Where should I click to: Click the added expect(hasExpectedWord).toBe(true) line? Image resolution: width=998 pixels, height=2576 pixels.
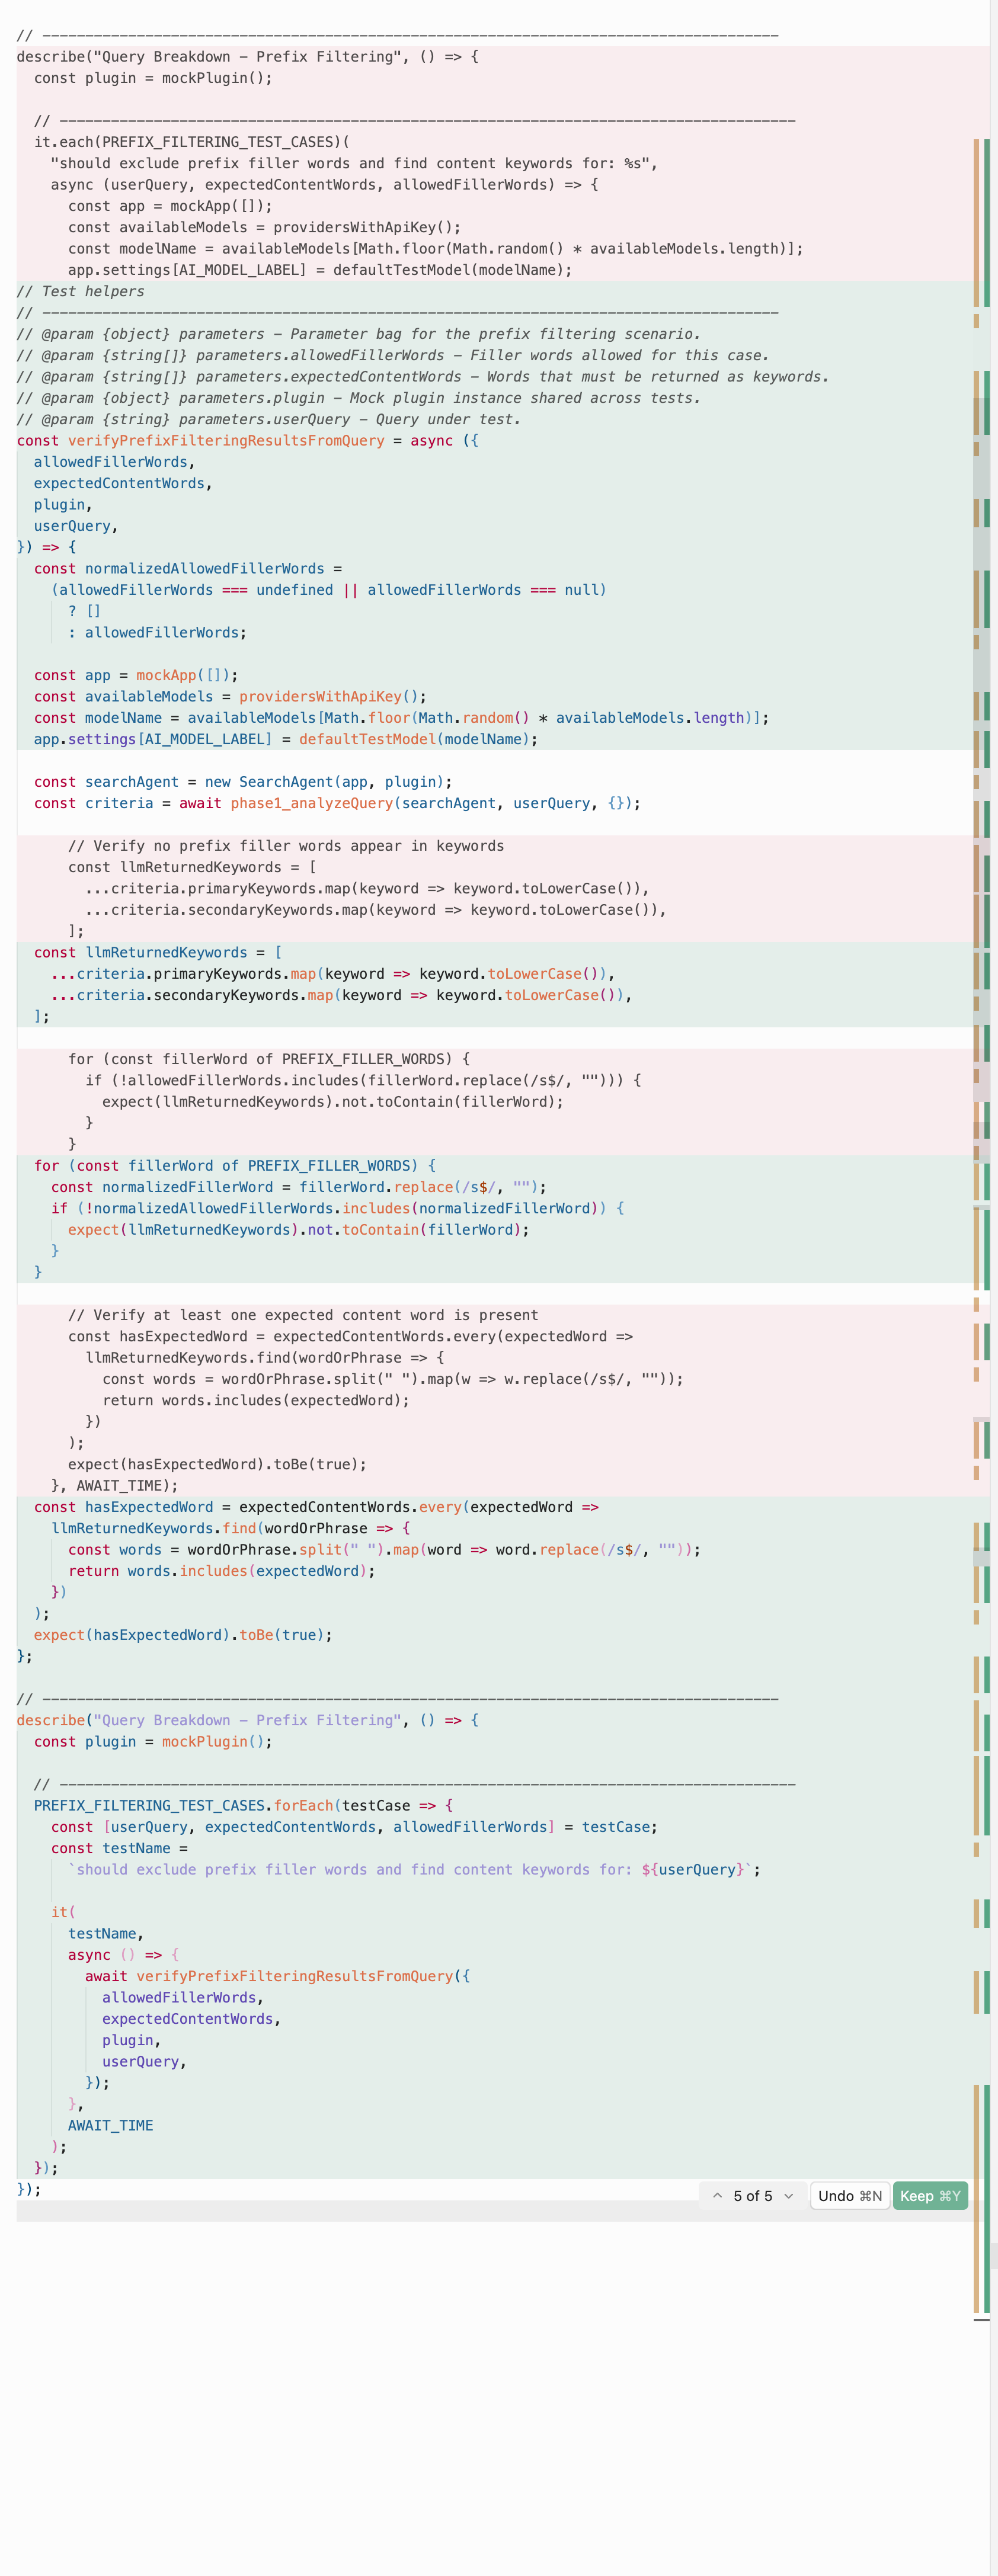click(182, 1635)
